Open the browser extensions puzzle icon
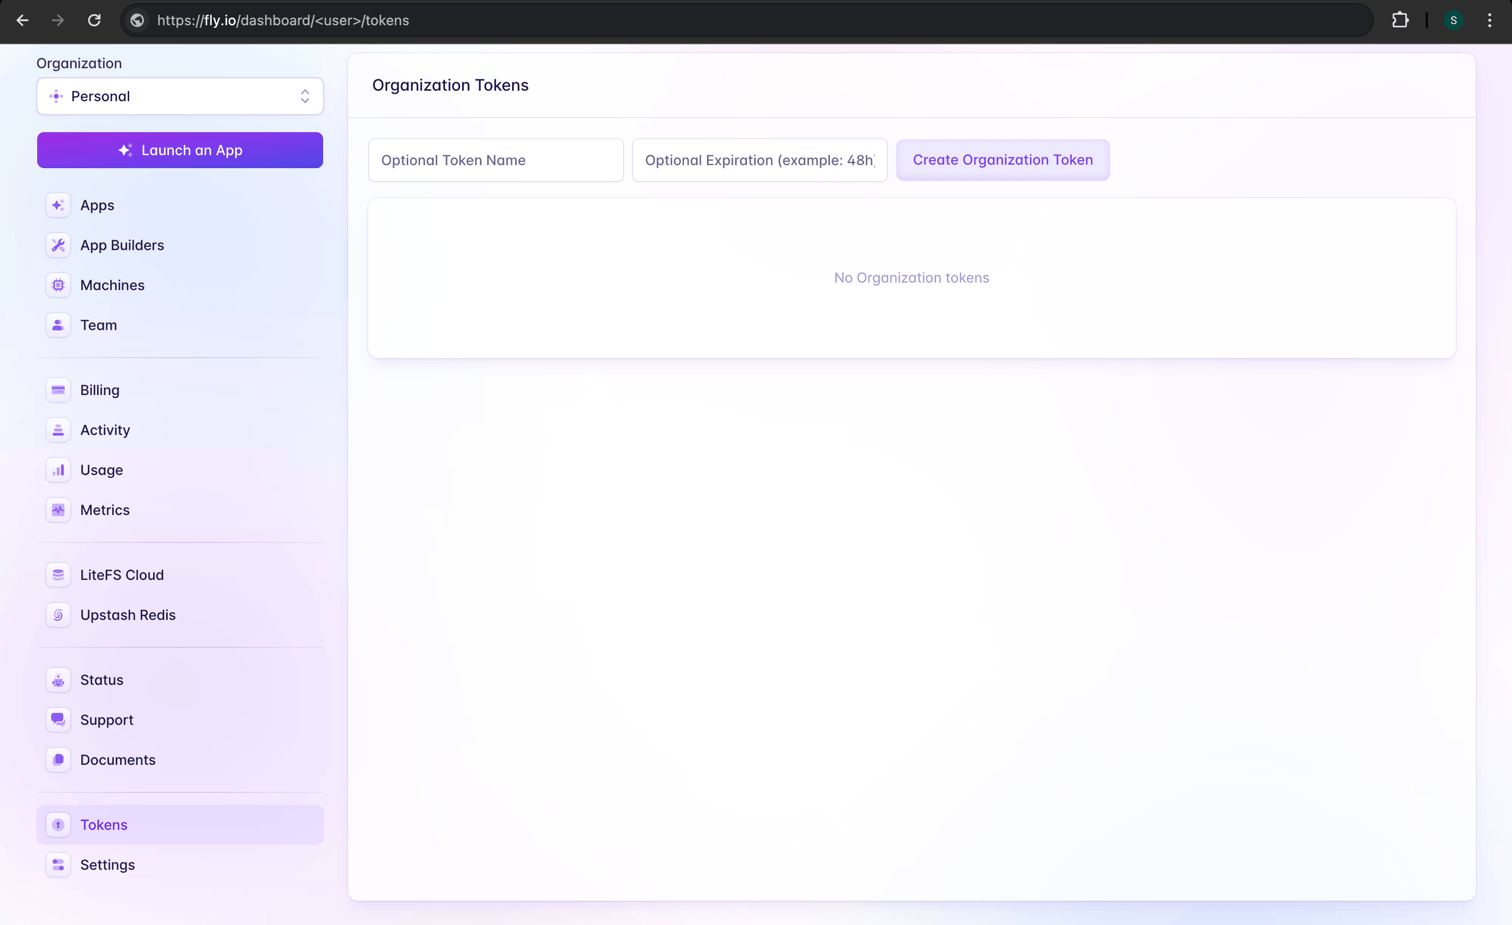 point(1400,20)
